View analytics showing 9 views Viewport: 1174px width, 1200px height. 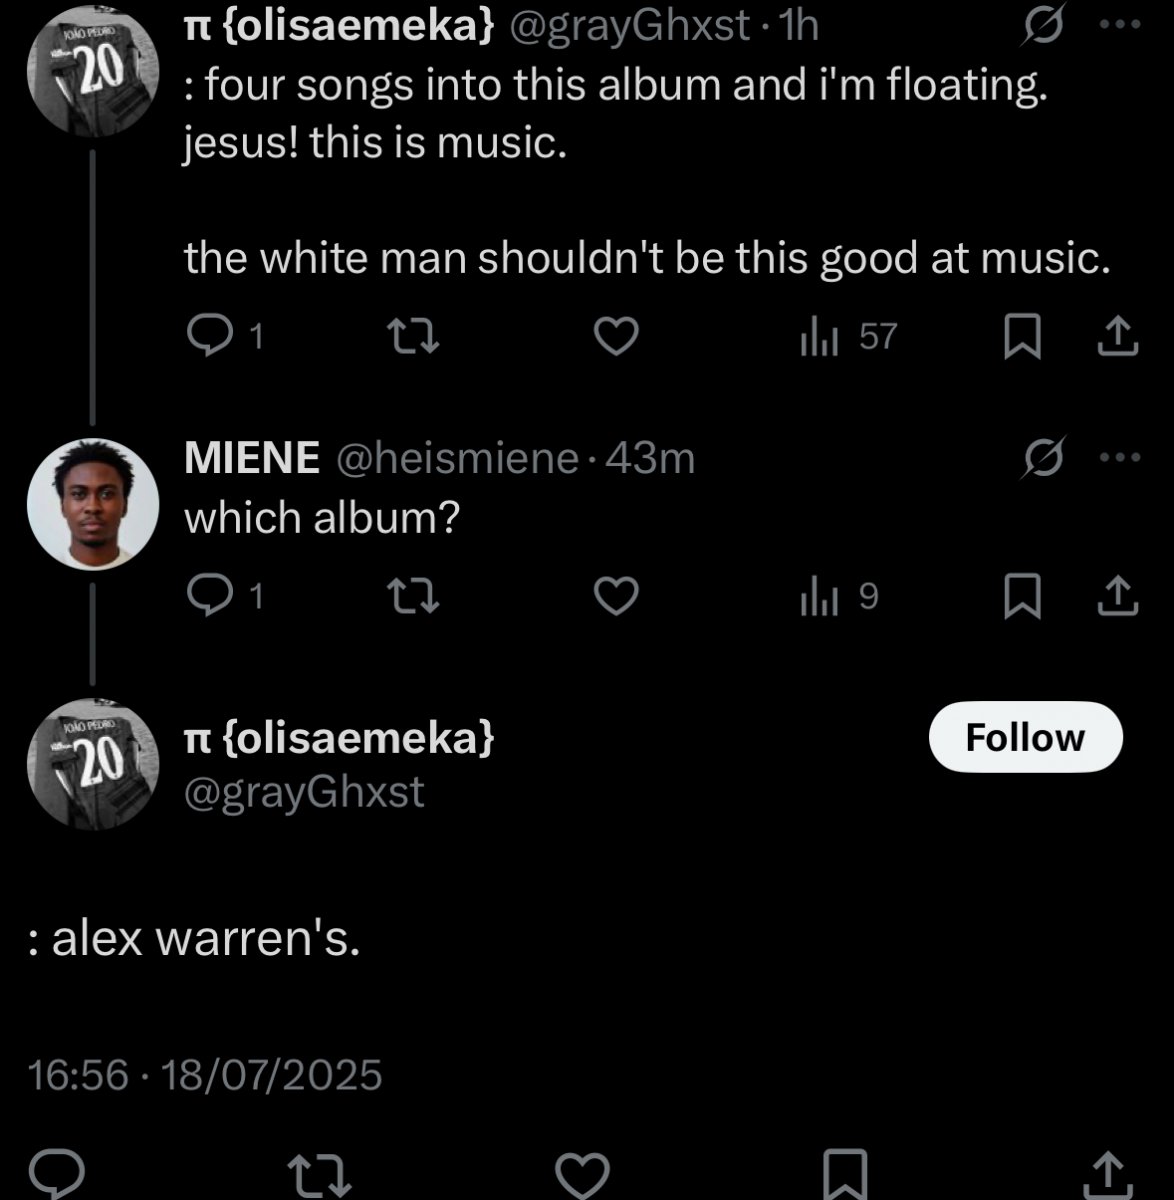coord(838,597)
